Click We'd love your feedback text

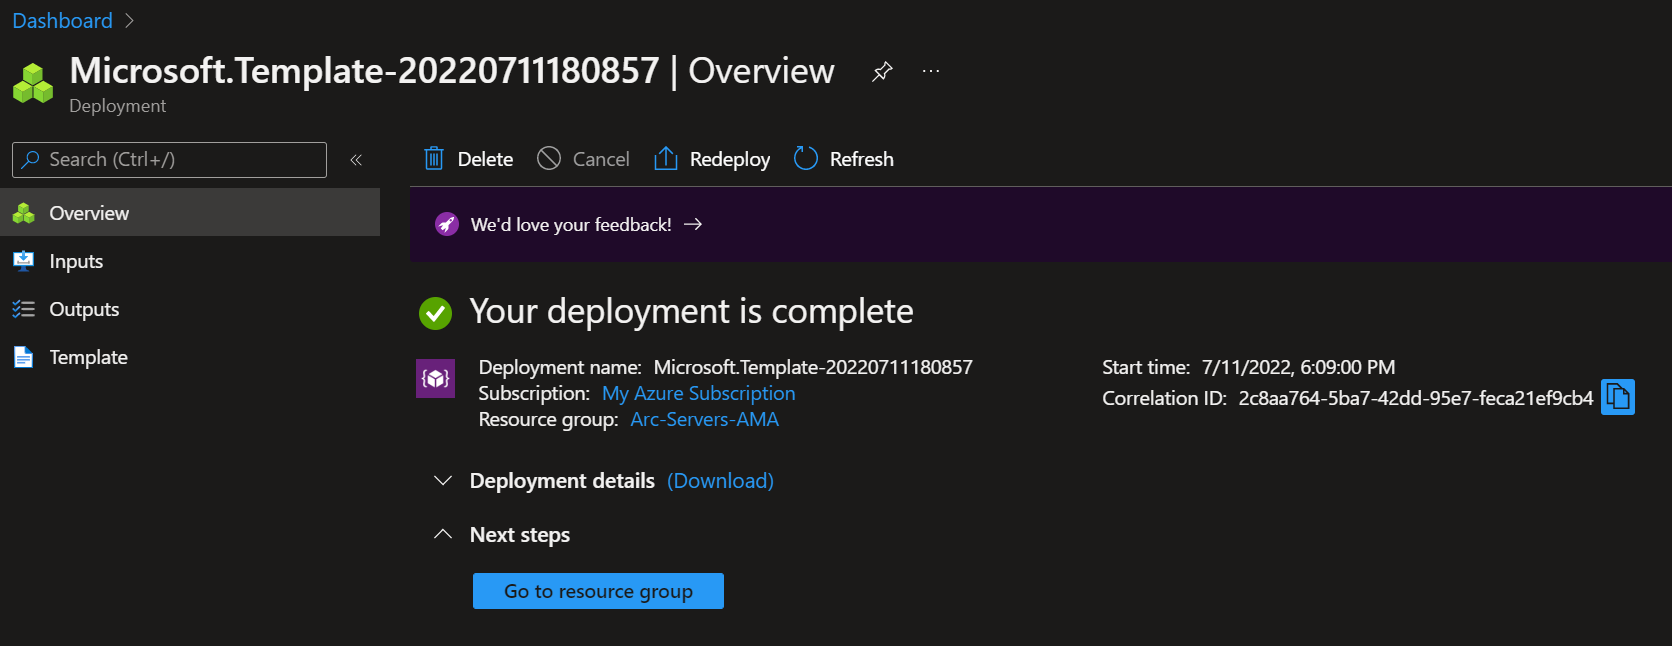[571, 224]
